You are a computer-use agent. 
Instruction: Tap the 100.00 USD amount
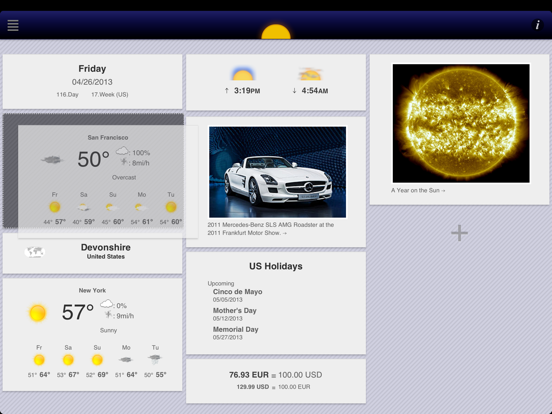[x=300, y=375]
